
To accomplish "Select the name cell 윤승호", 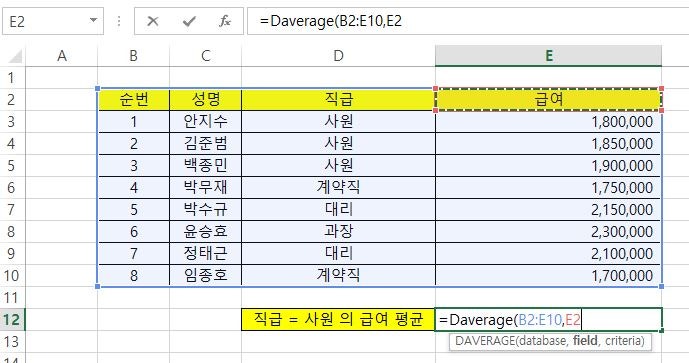I will [x=205, y=232].
